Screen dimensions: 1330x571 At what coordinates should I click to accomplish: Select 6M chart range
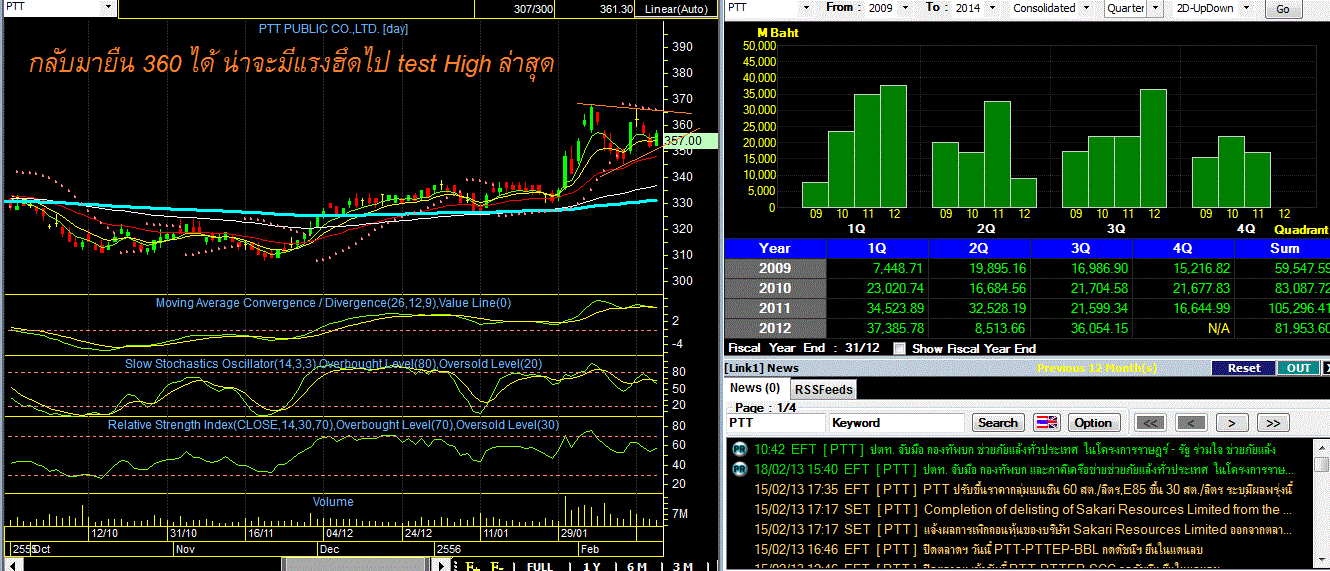[x=636, y=566]
